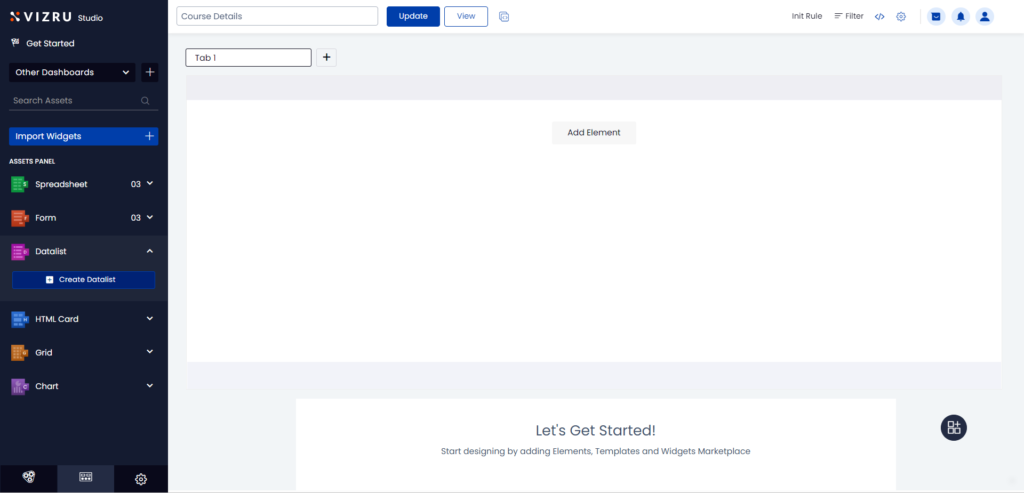The image size is (1024, 493).
Task: Click the plus icon beside Other Dashboards
Action: coord(150,72)
